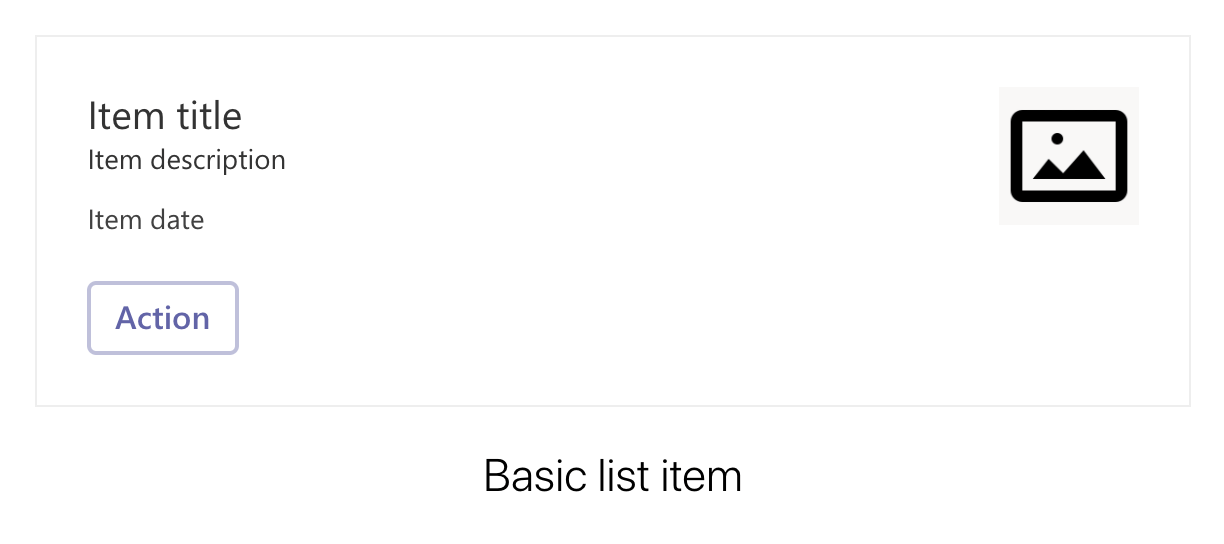
Task: Click the image placeholder icon
Action: point(1068,155)
